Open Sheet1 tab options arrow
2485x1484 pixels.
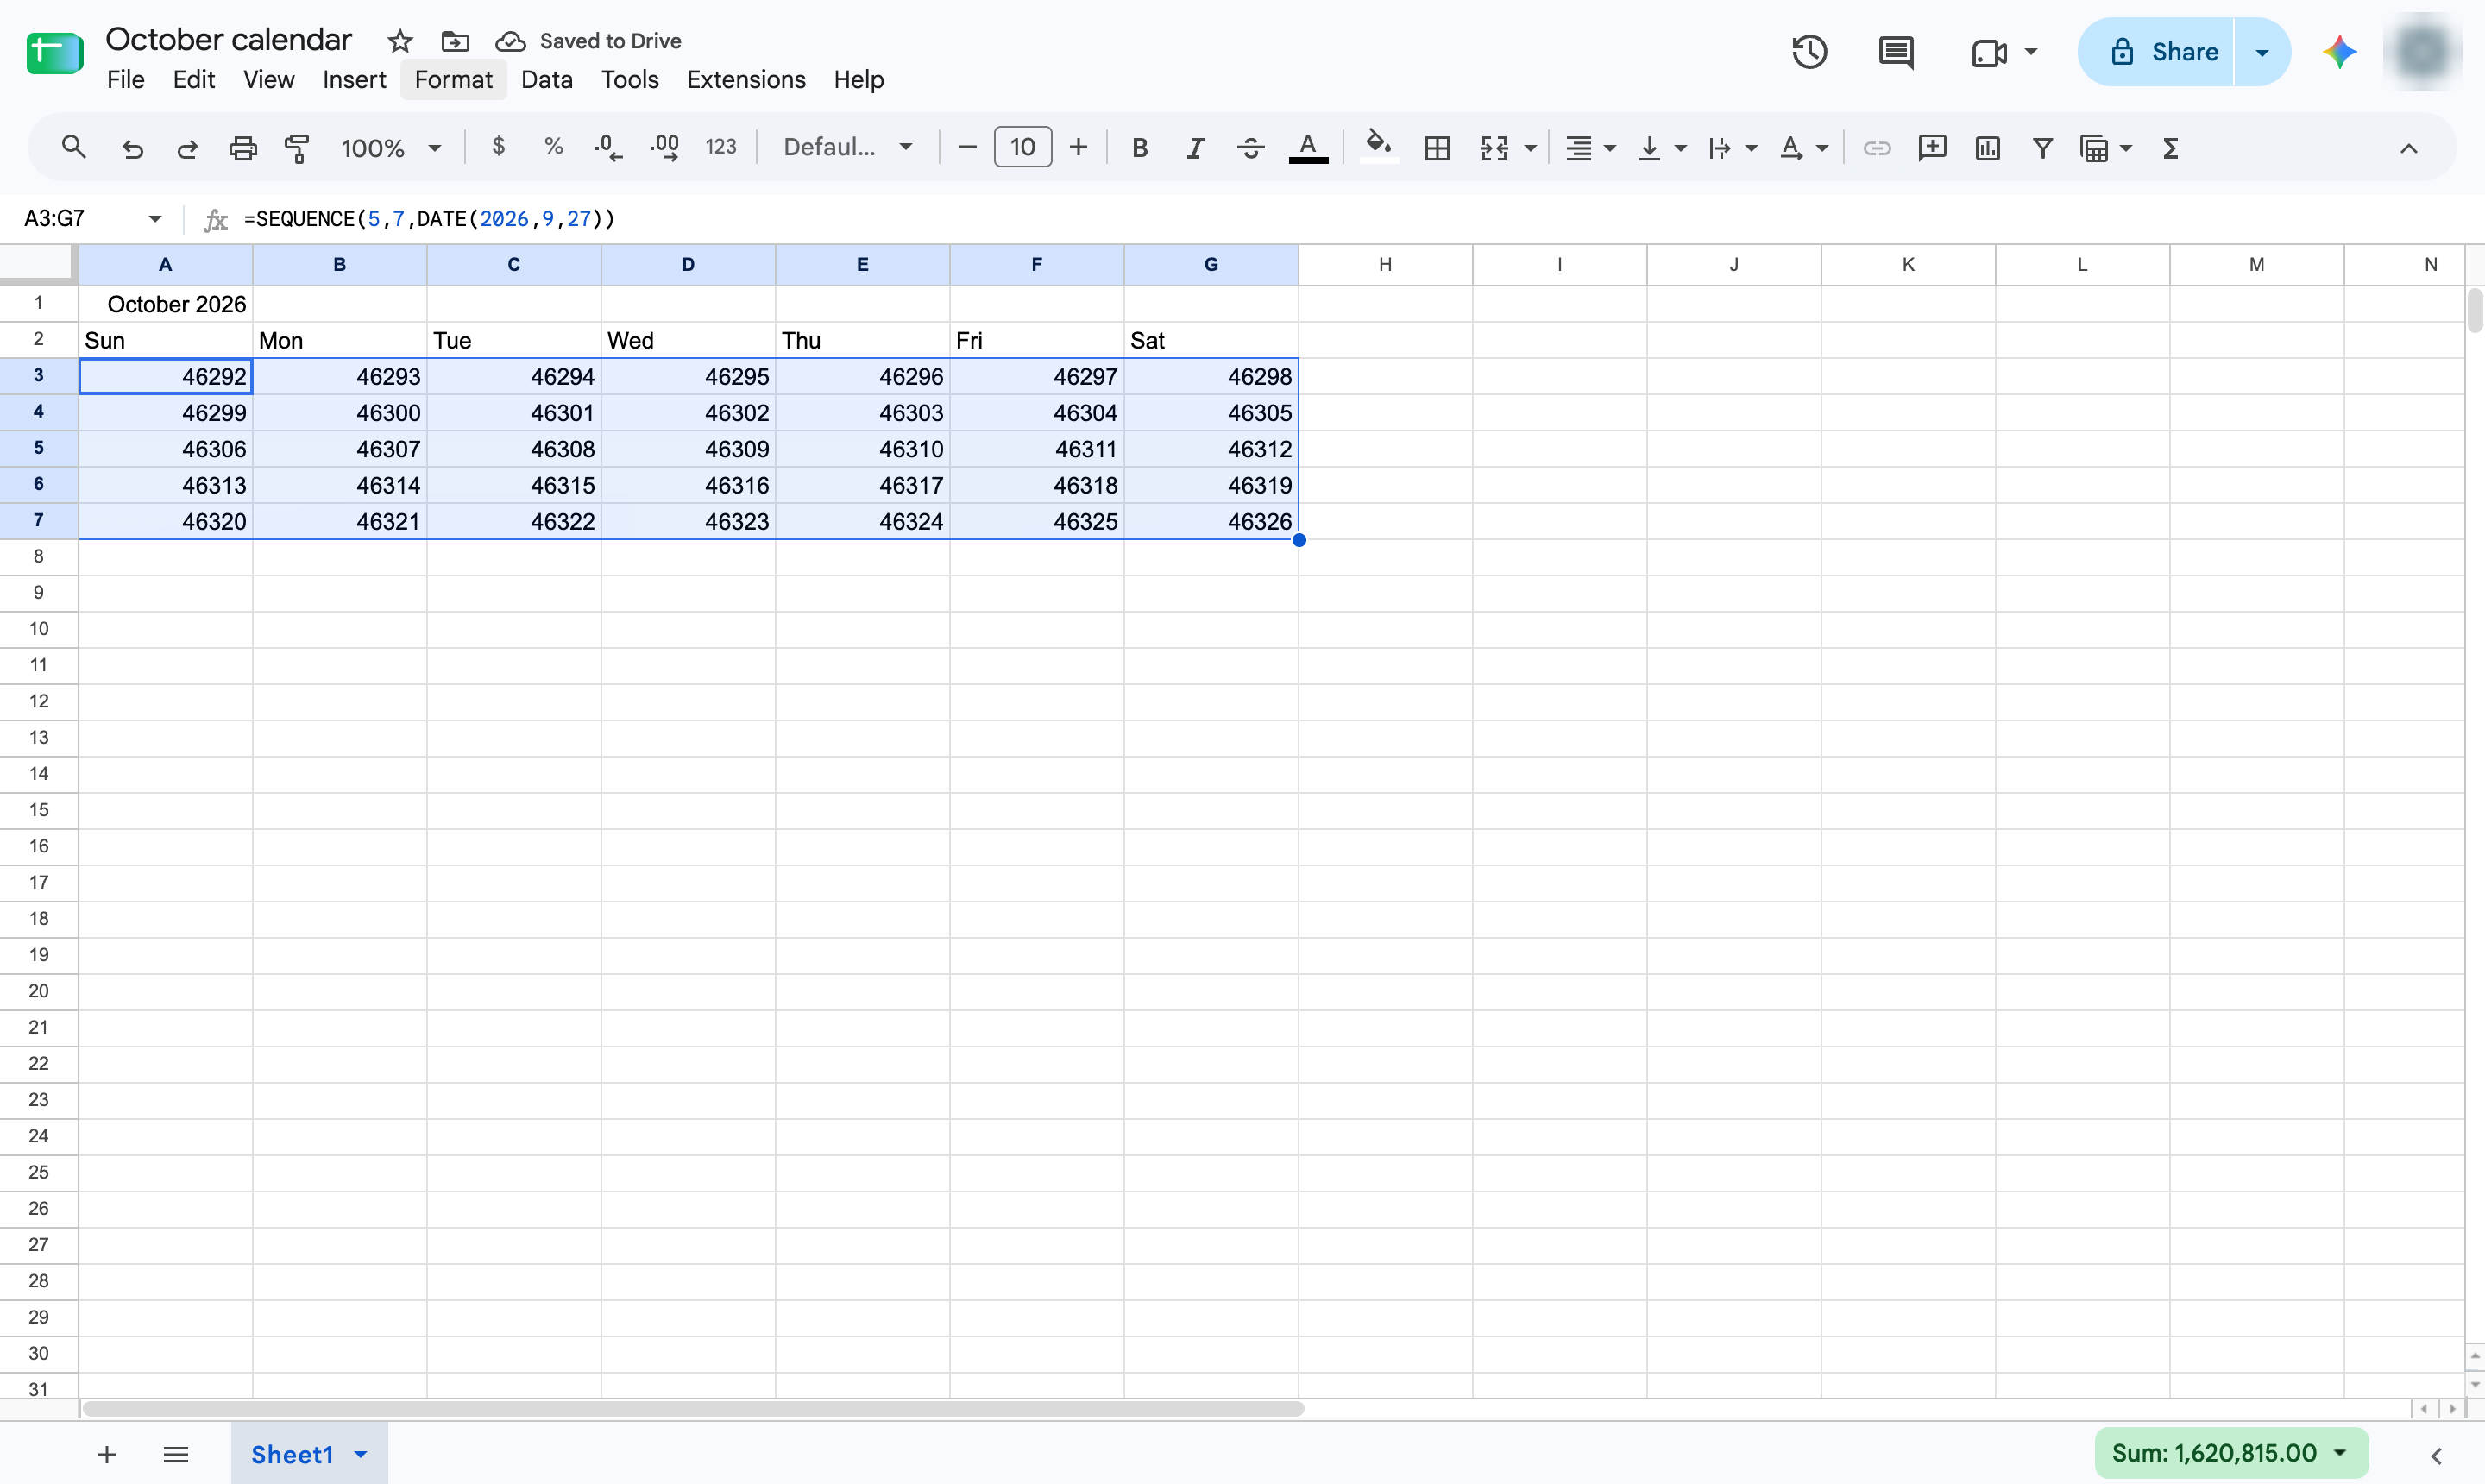coord(361,1455)
